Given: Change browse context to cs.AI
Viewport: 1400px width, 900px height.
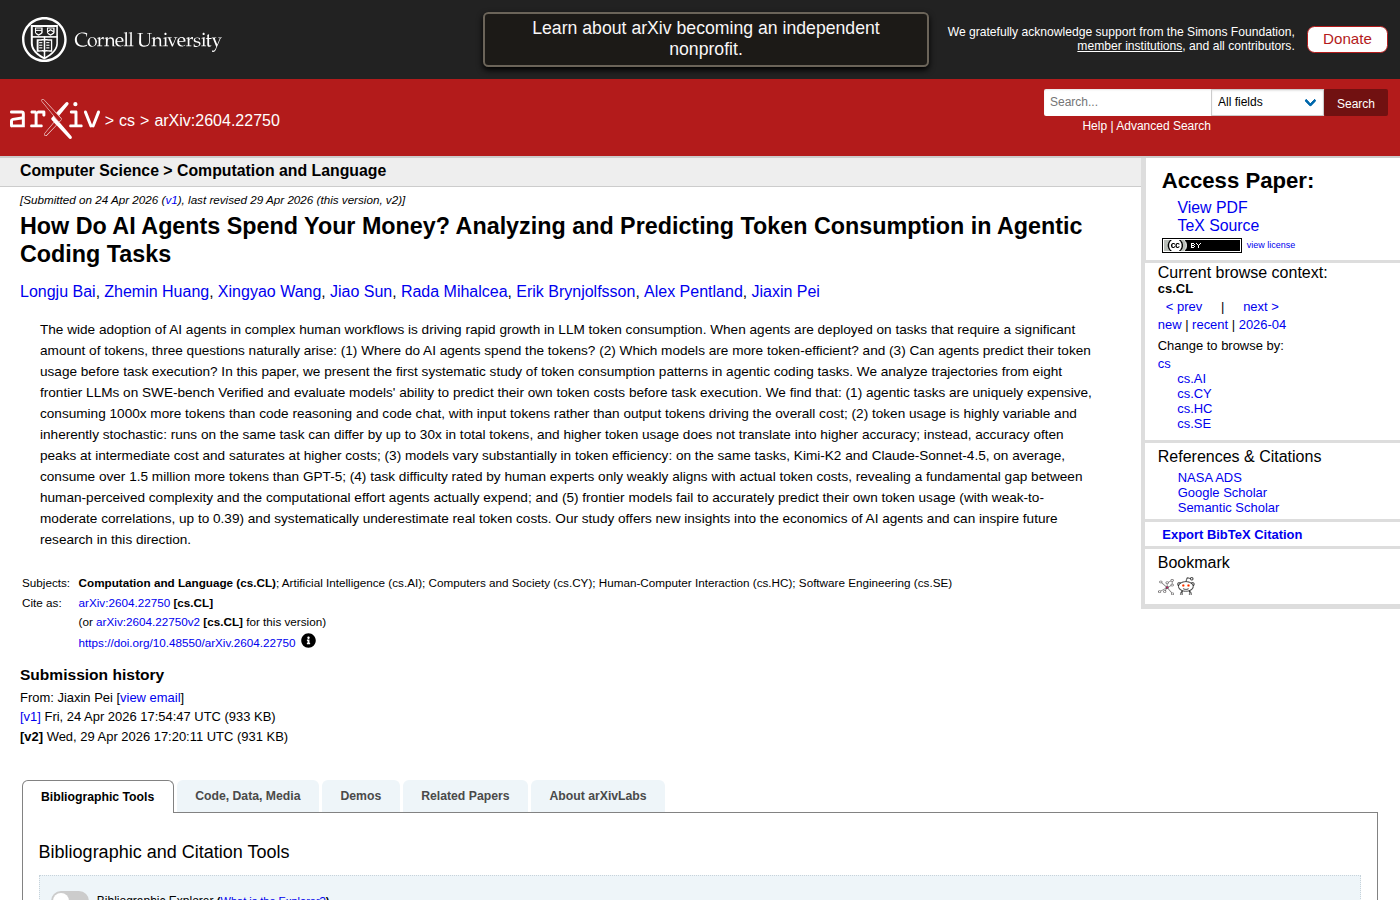Looking at the screenshot, I should tap(1192, 379).
